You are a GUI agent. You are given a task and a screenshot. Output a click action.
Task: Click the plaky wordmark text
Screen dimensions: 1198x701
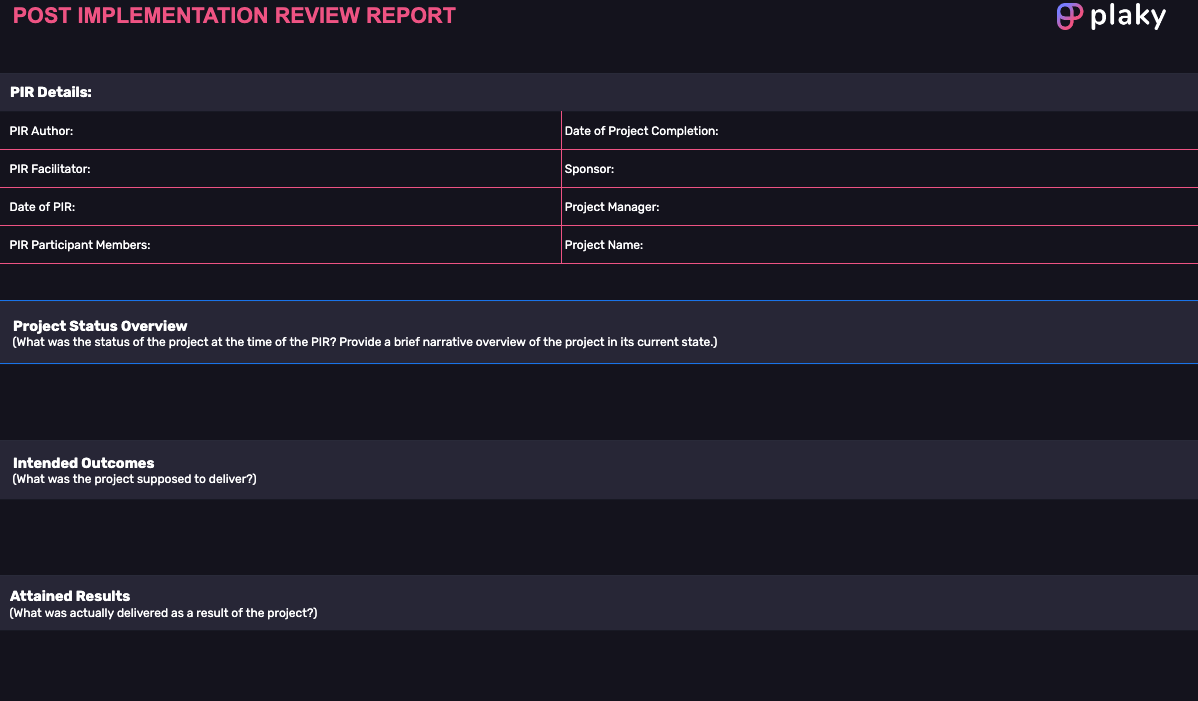pyautogui.click(x=1128, y=17)
